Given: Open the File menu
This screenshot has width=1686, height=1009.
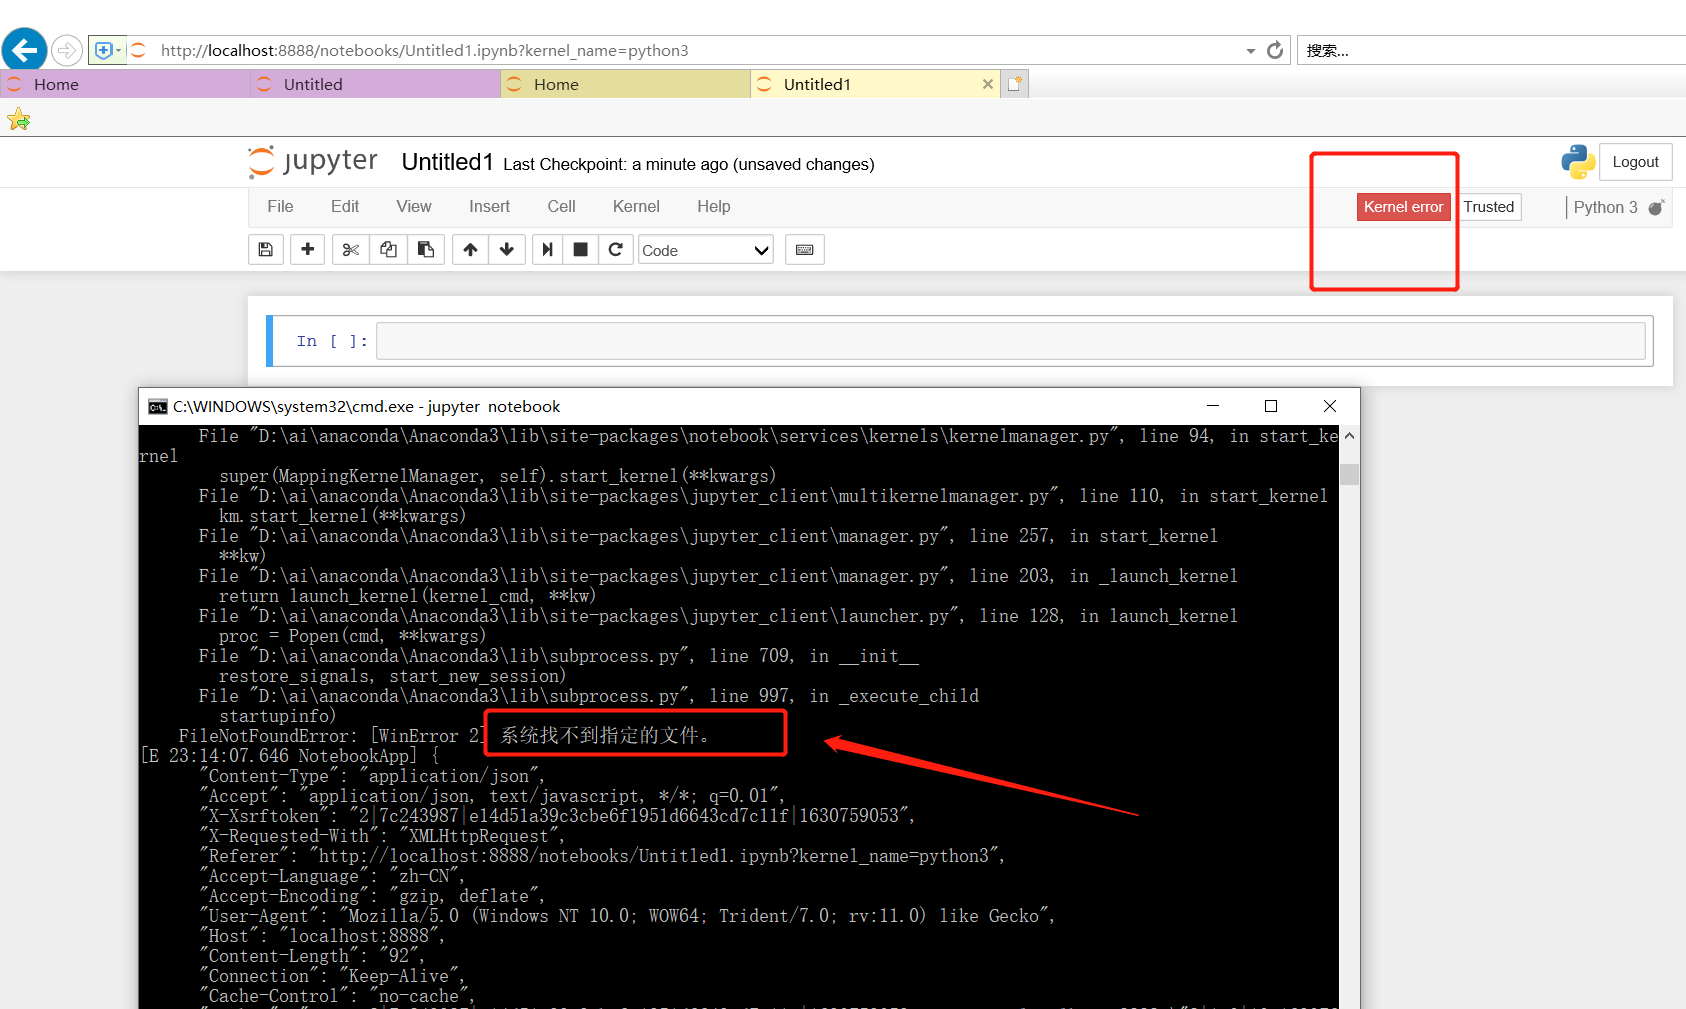Looking at the screenshot, I should (x=280, y=206).
